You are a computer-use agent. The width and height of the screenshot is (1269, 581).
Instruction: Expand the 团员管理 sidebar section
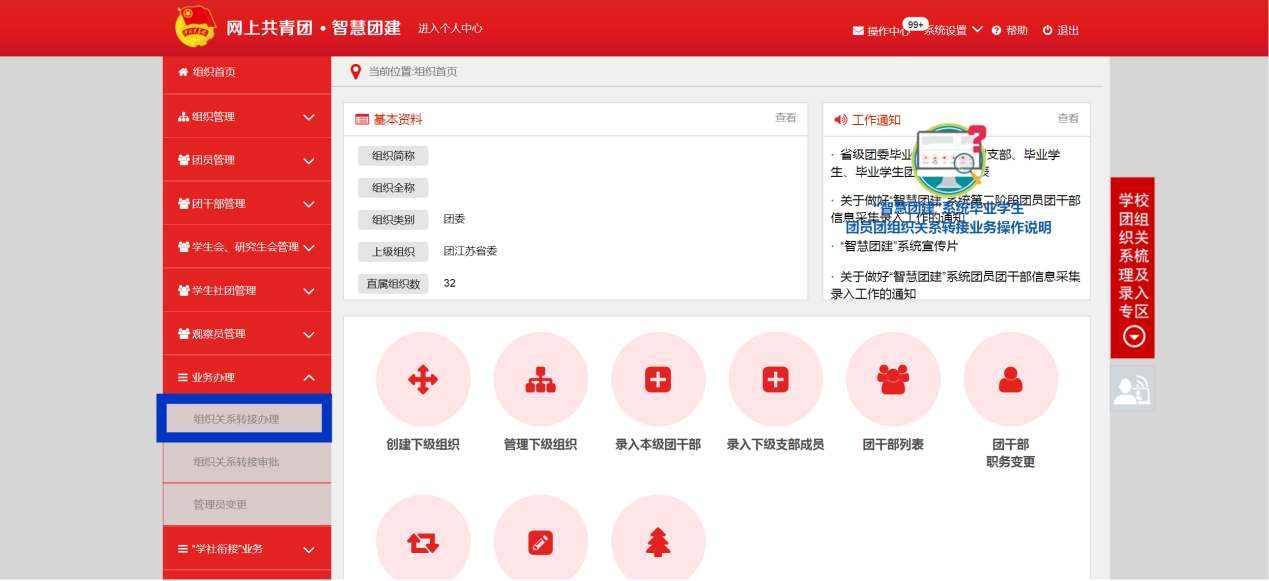(x=246, y=160)
